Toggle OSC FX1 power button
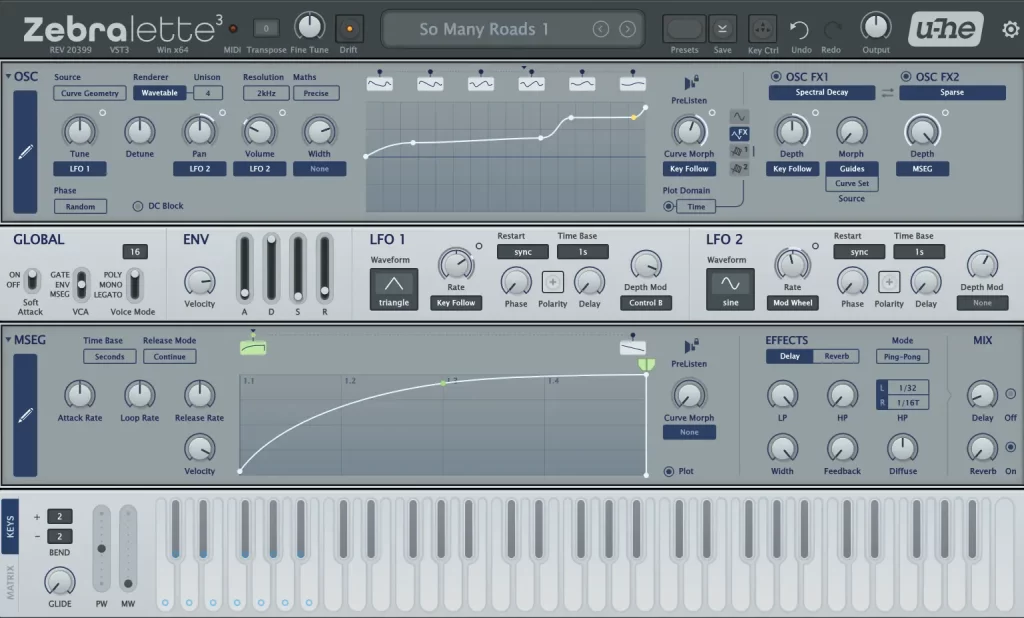The width and height of the screenshot is (1024, 618). pos(776,76)
